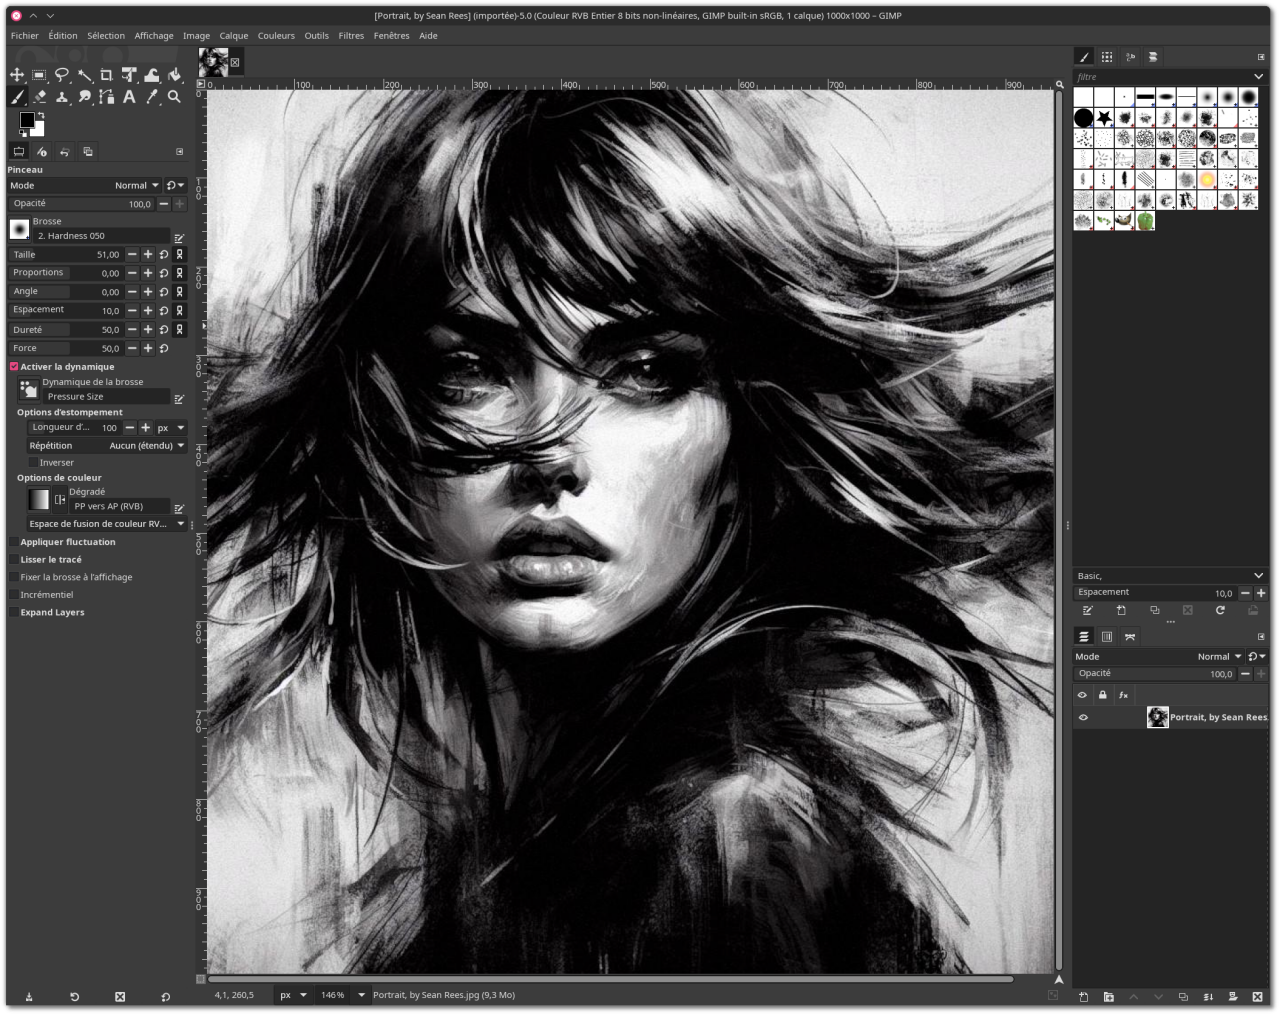
Task: Open Espace de fusion de couleur dropdown
Action: click(107, 524)
